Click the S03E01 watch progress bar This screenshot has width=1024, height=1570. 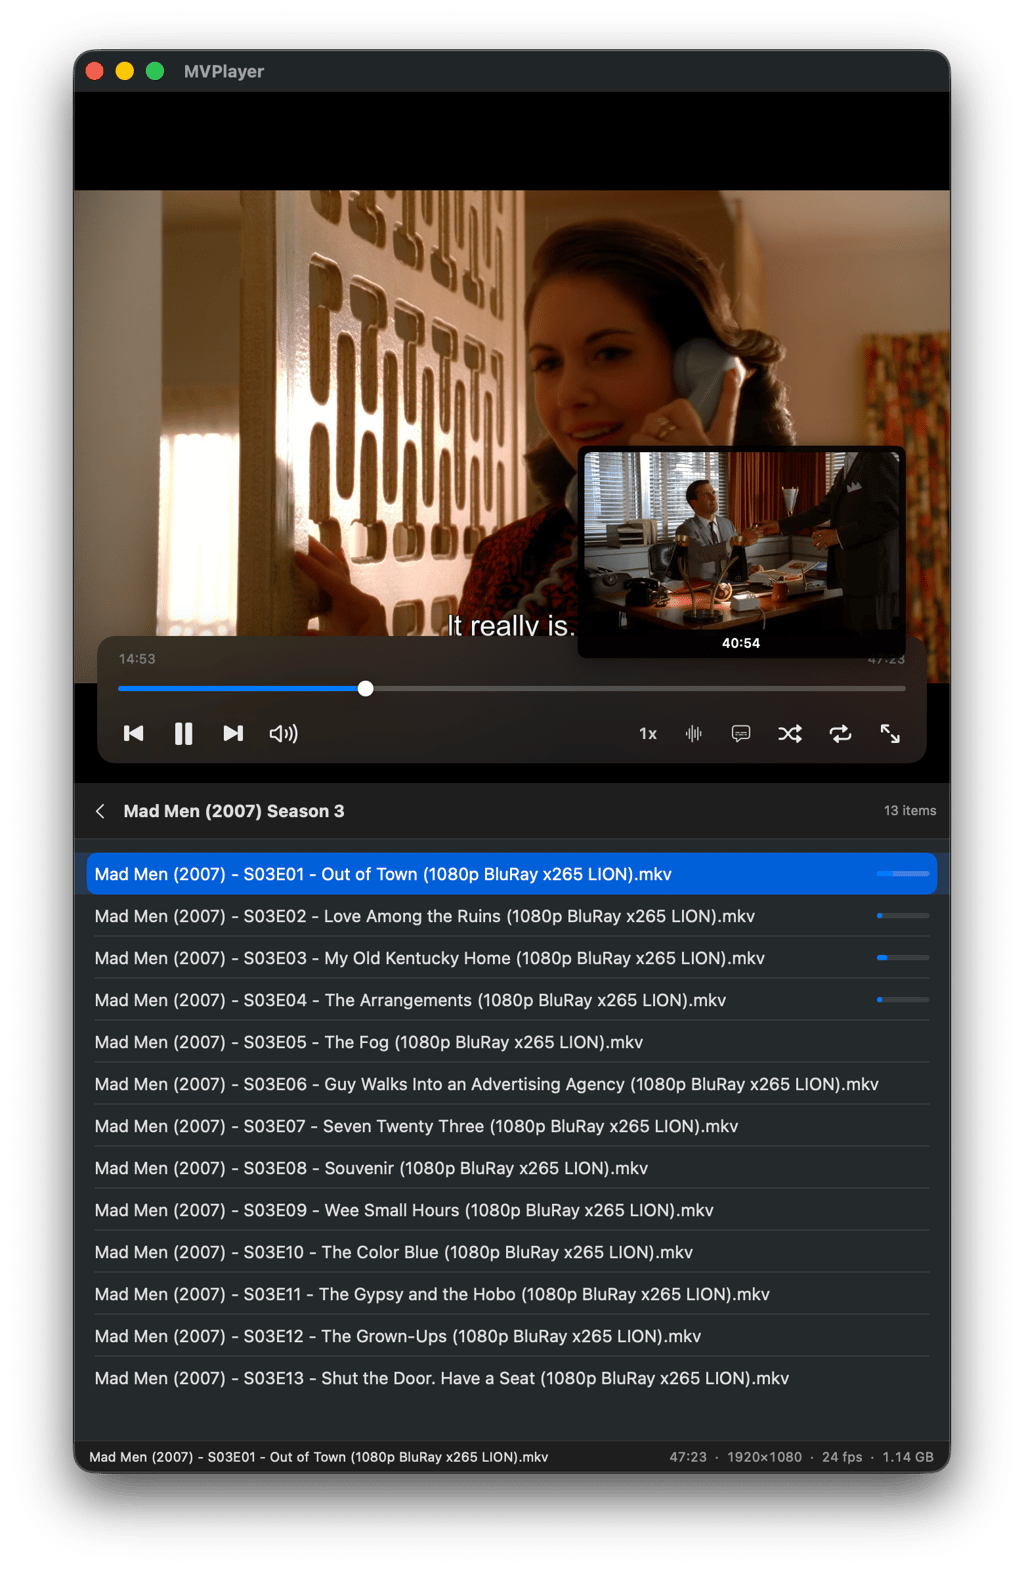[903, 874]
